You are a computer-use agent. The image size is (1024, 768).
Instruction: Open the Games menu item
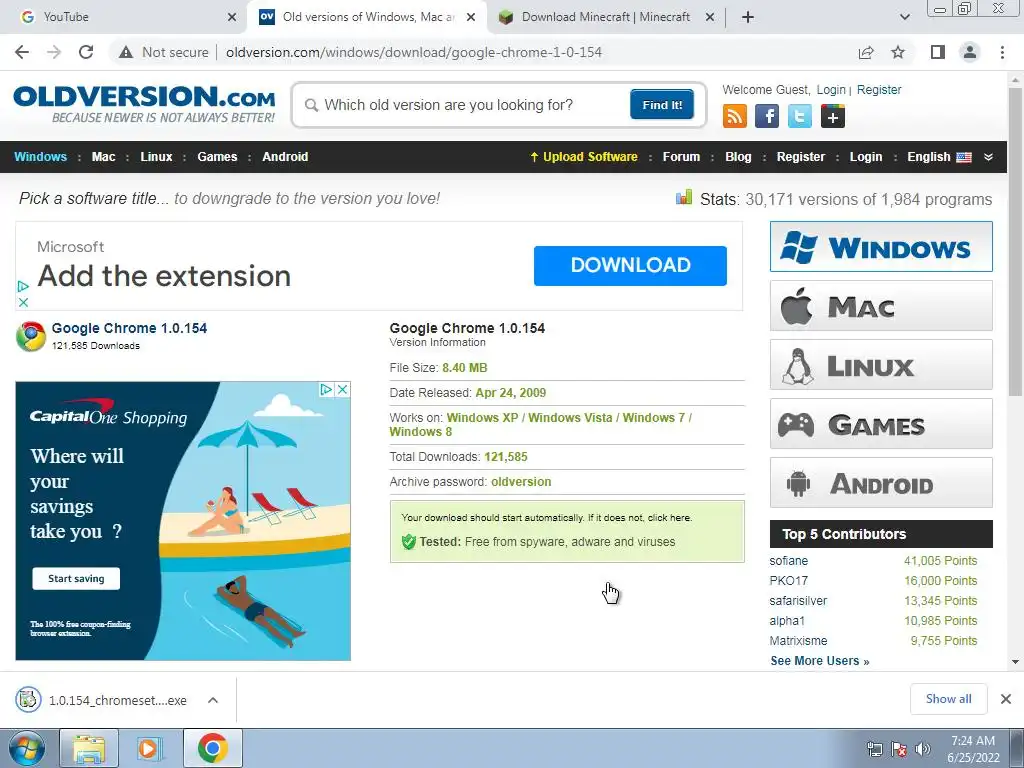pos(217,157)
